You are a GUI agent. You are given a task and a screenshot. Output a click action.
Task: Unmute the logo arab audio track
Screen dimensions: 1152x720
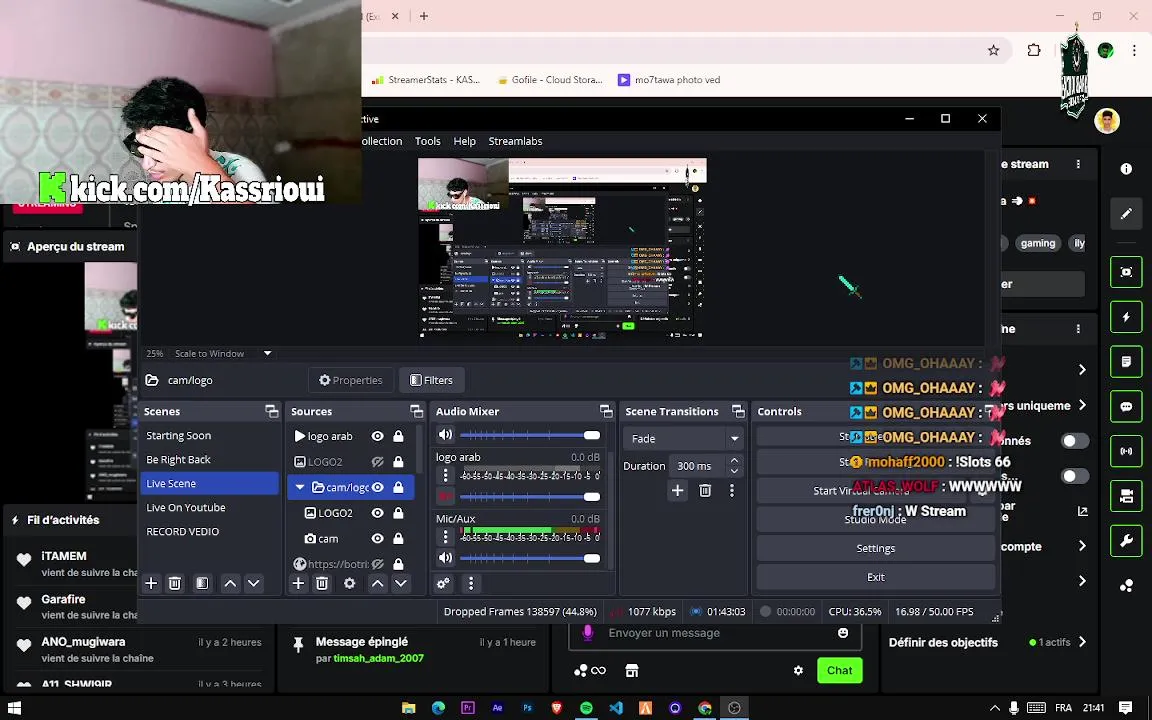445,497
